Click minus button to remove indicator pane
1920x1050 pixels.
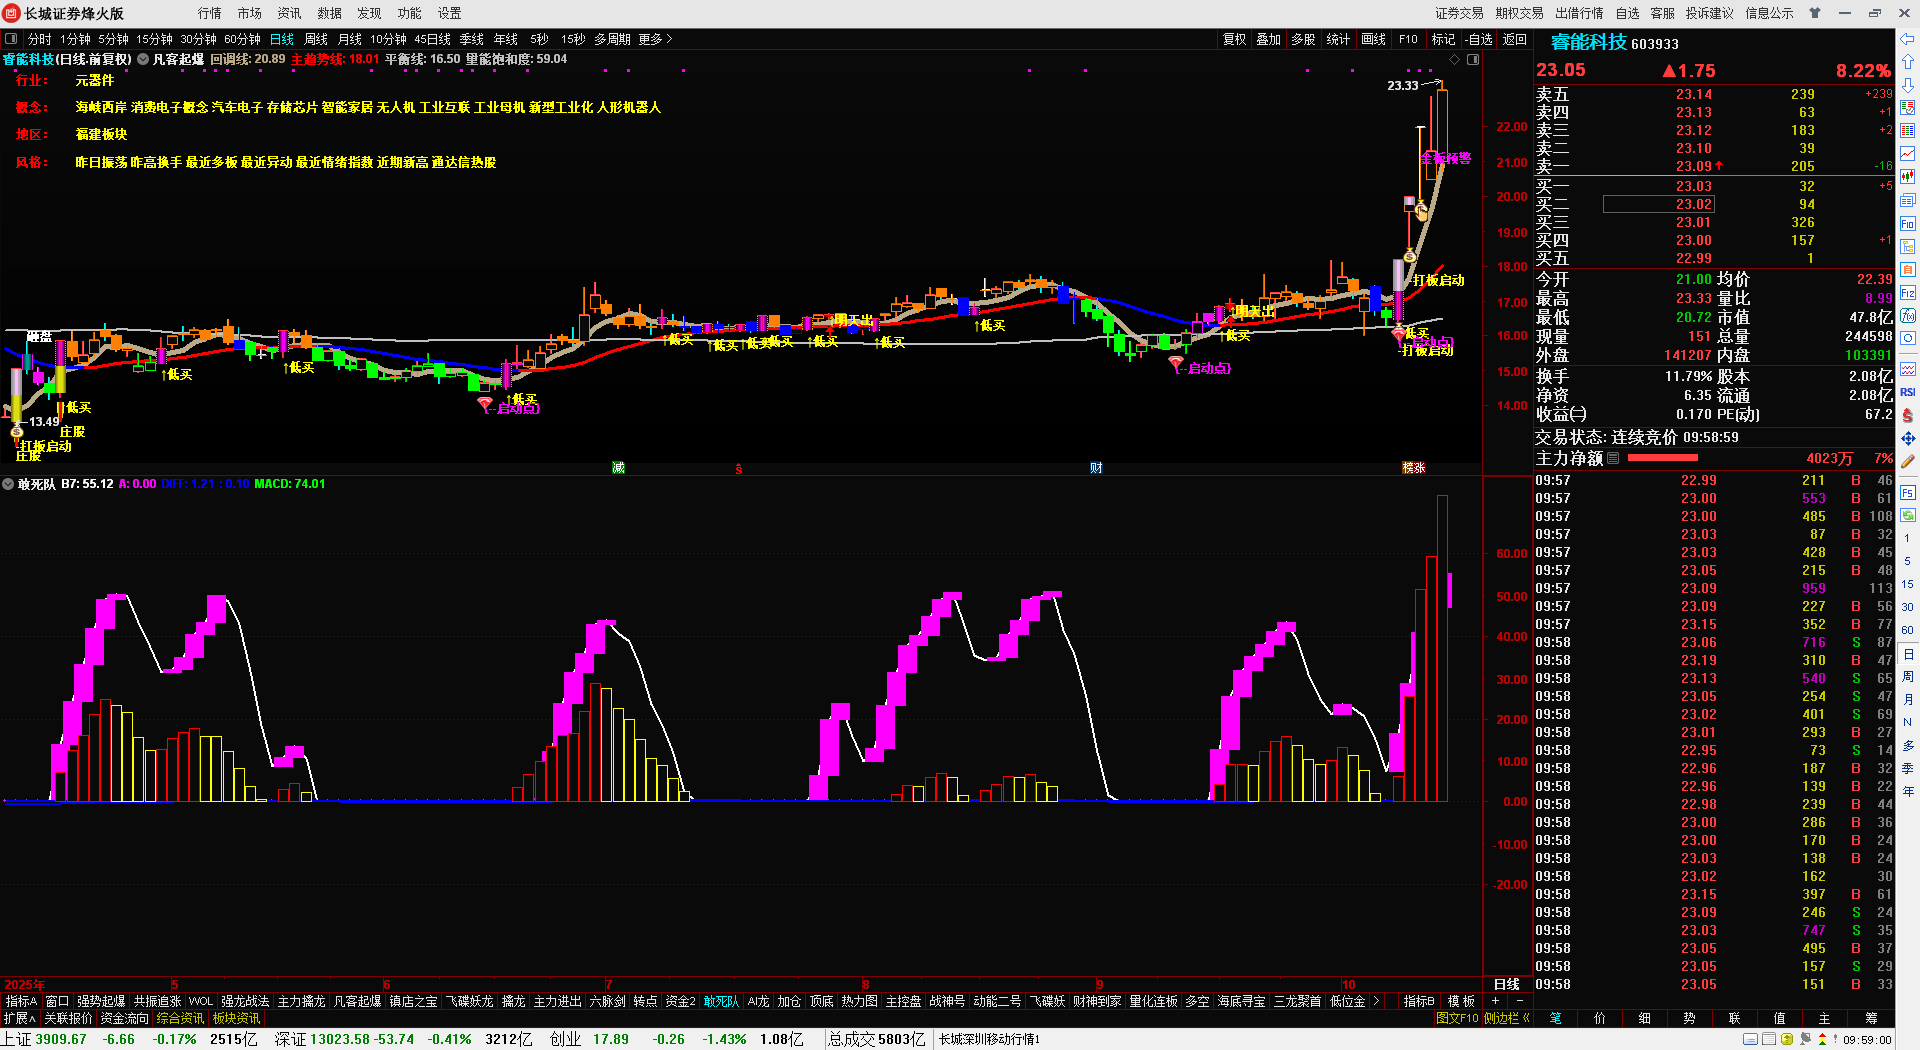[x=1520, y=1001]
